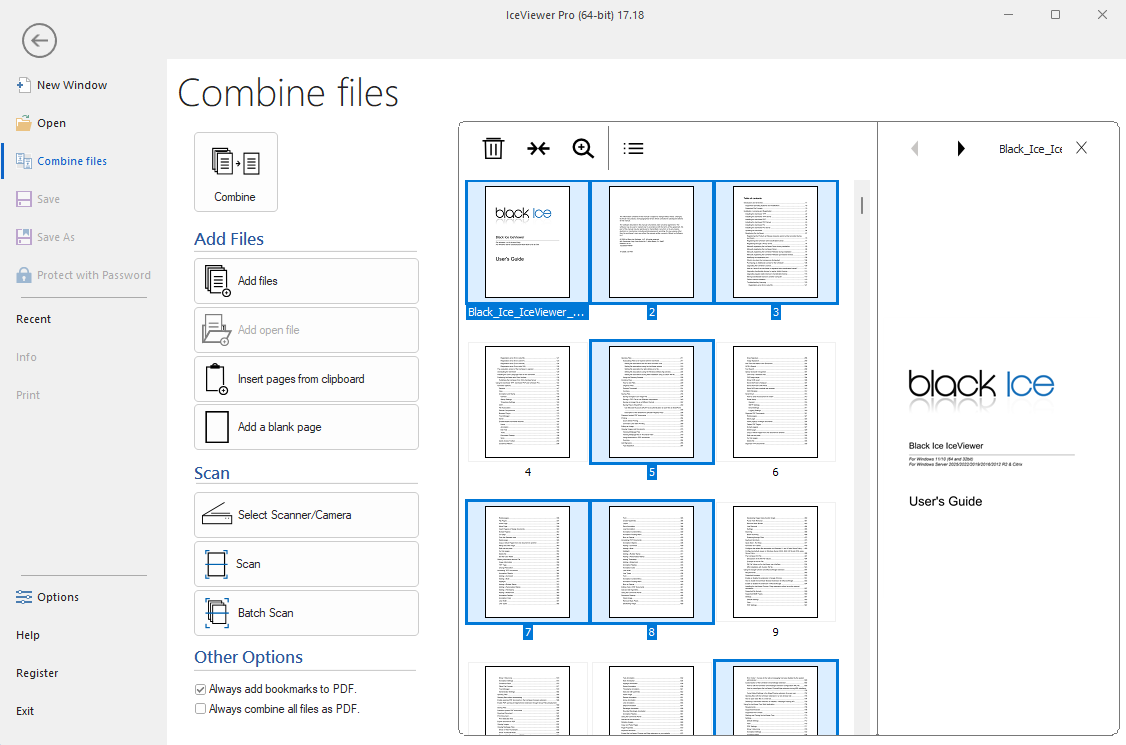
Task: Click the Options sliders icon
Action: point(24,597)
